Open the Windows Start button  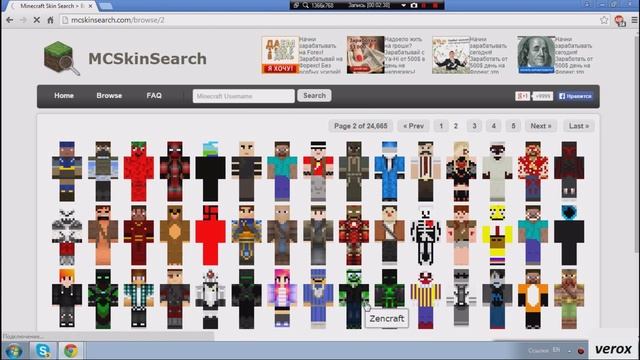click(13, 351)
